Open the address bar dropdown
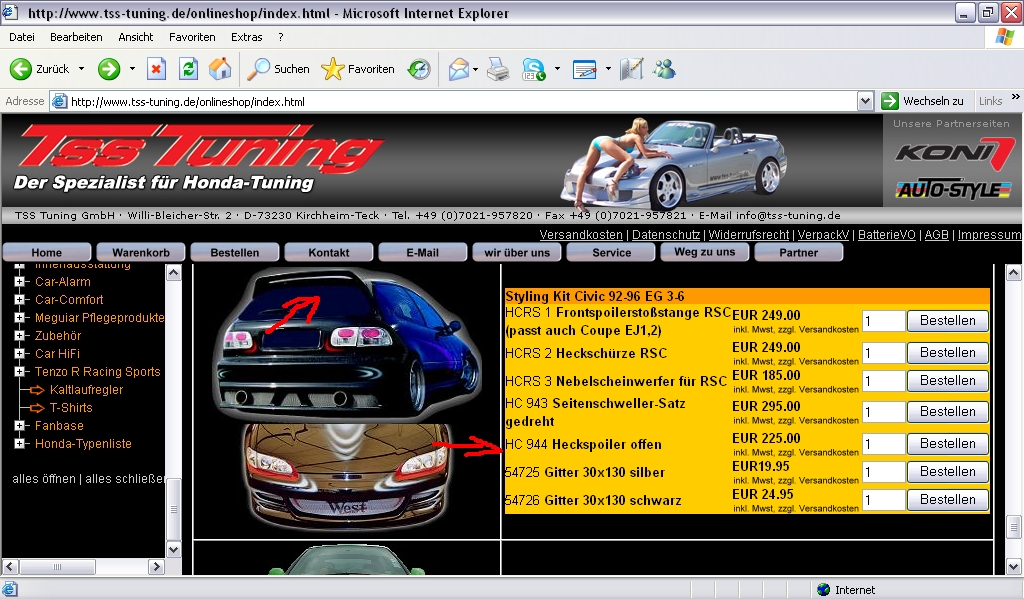The image size is (1024, 600). click(865, 101)
